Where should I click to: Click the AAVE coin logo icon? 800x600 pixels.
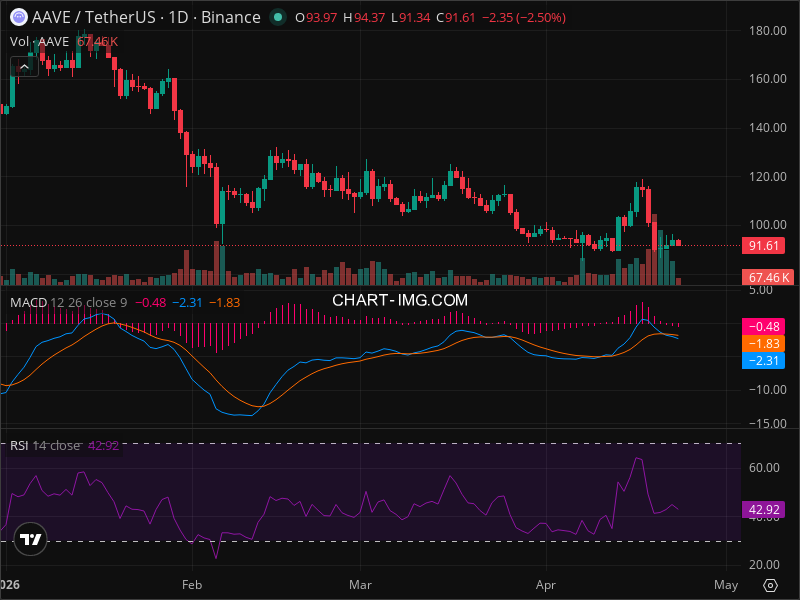(x=19, y=17)
